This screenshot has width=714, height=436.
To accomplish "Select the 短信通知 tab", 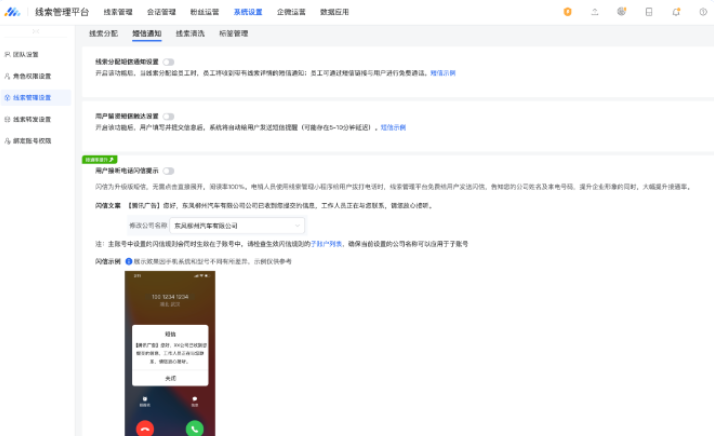I will click(147, 33).
